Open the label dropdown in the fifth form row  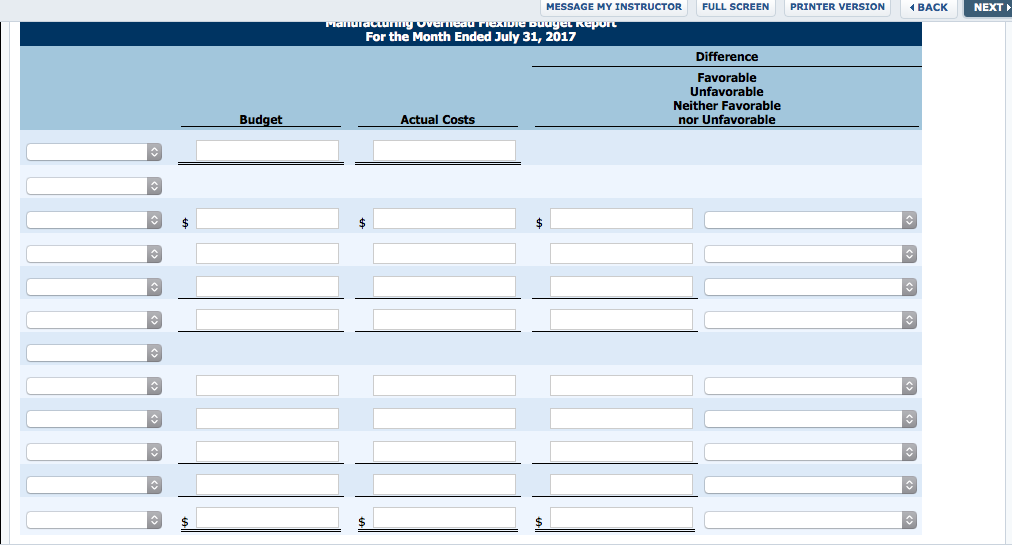(x=94, y=287)
